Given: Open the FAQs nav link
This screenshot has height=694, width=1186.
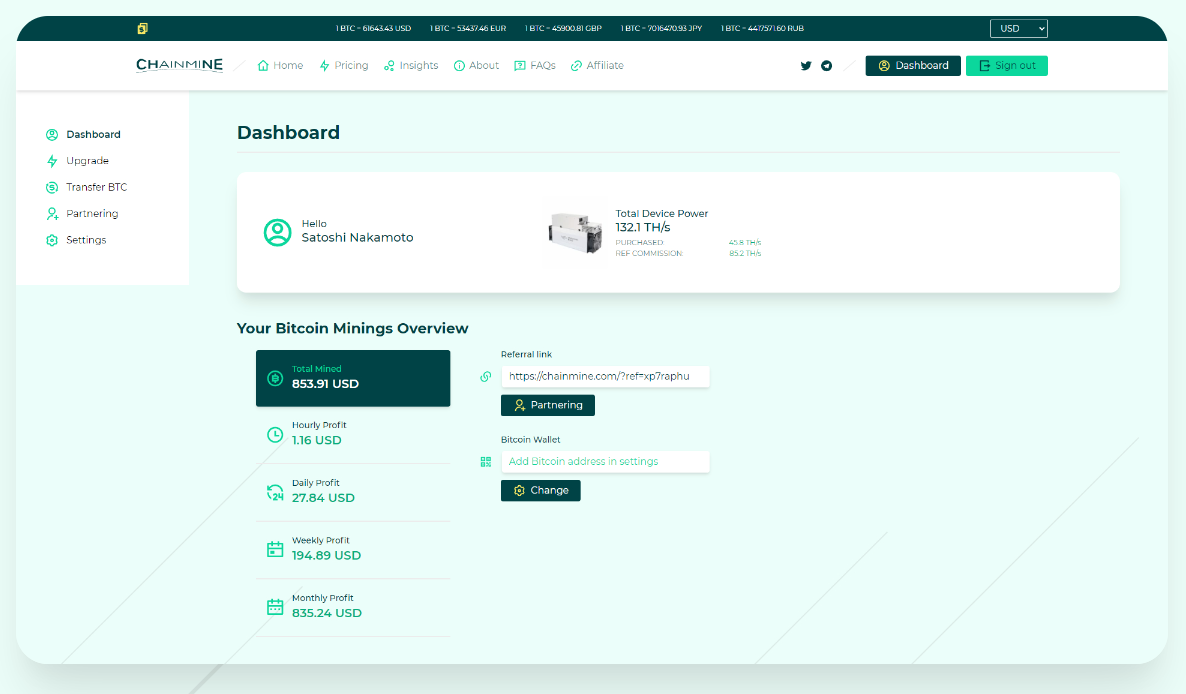Looking at the screenshot, I should (535, 66).
